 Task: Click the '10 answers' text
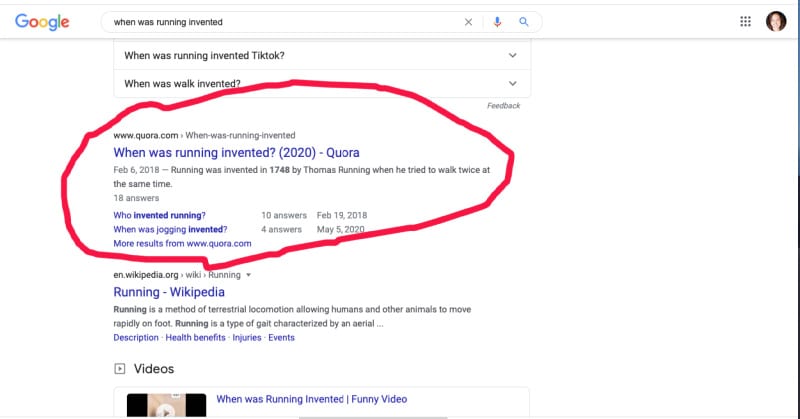(284, 215)
